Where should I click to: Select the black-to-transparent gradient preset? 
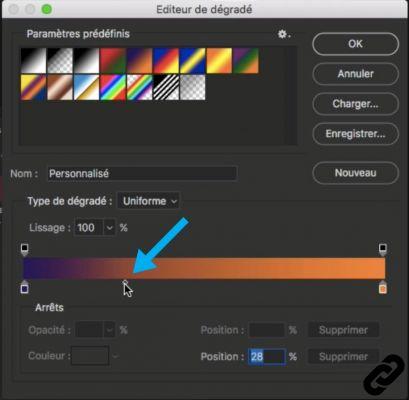(60, 61)
